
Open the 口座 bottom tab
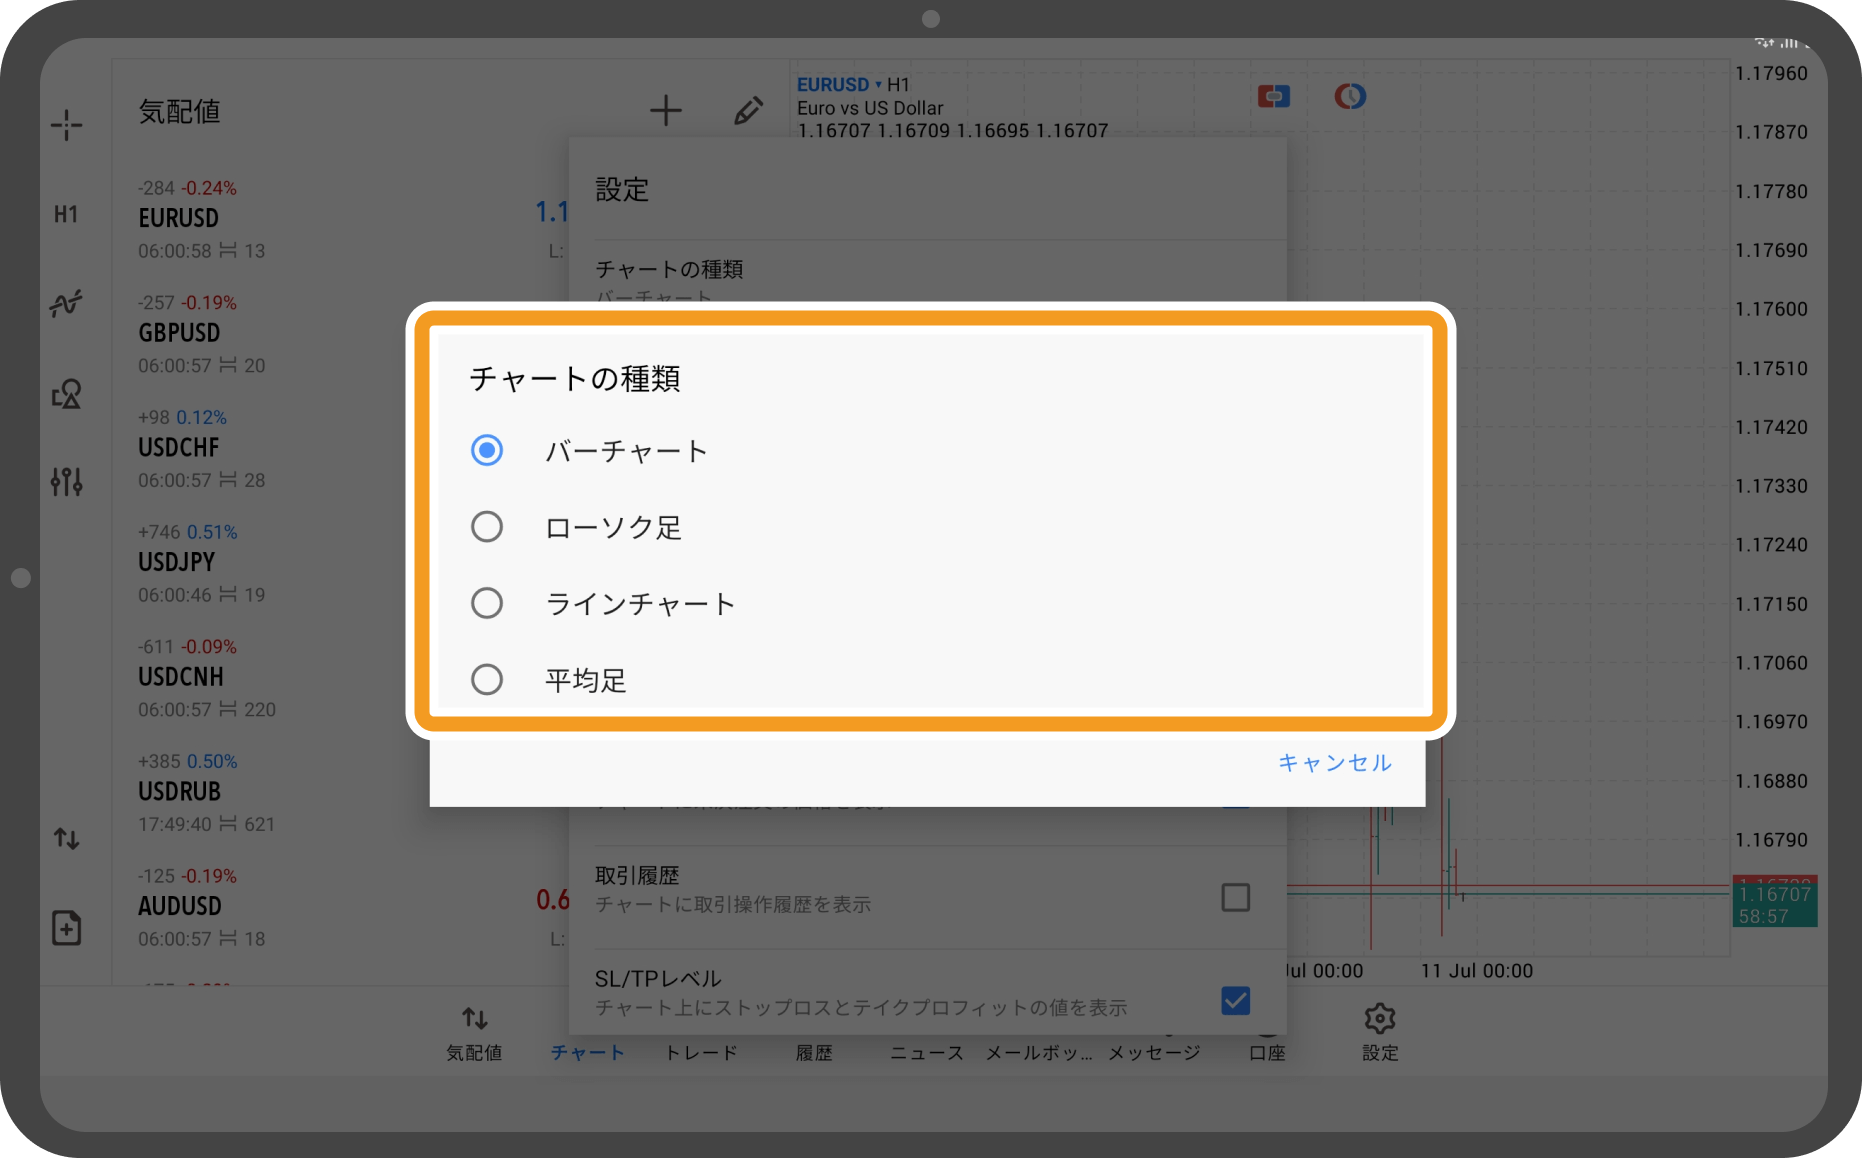[x=1267, y=1052]
